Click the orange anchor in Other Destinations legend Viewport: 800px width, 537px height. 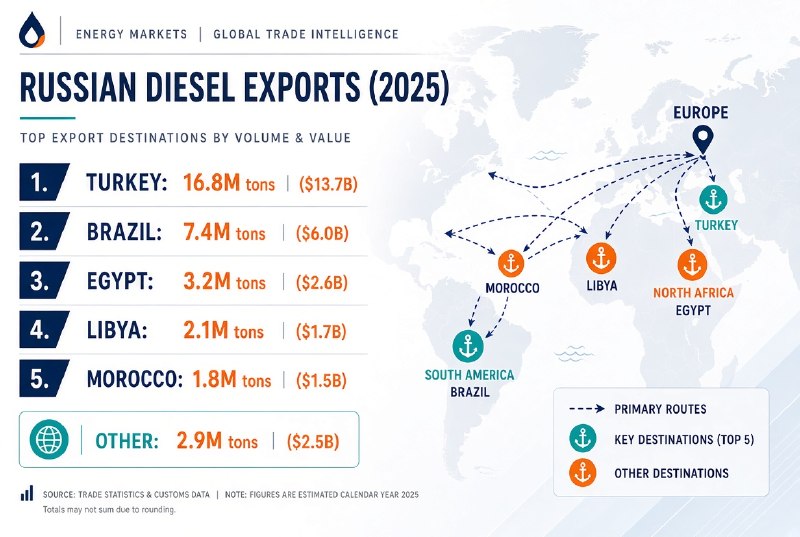tap(583, 472)
